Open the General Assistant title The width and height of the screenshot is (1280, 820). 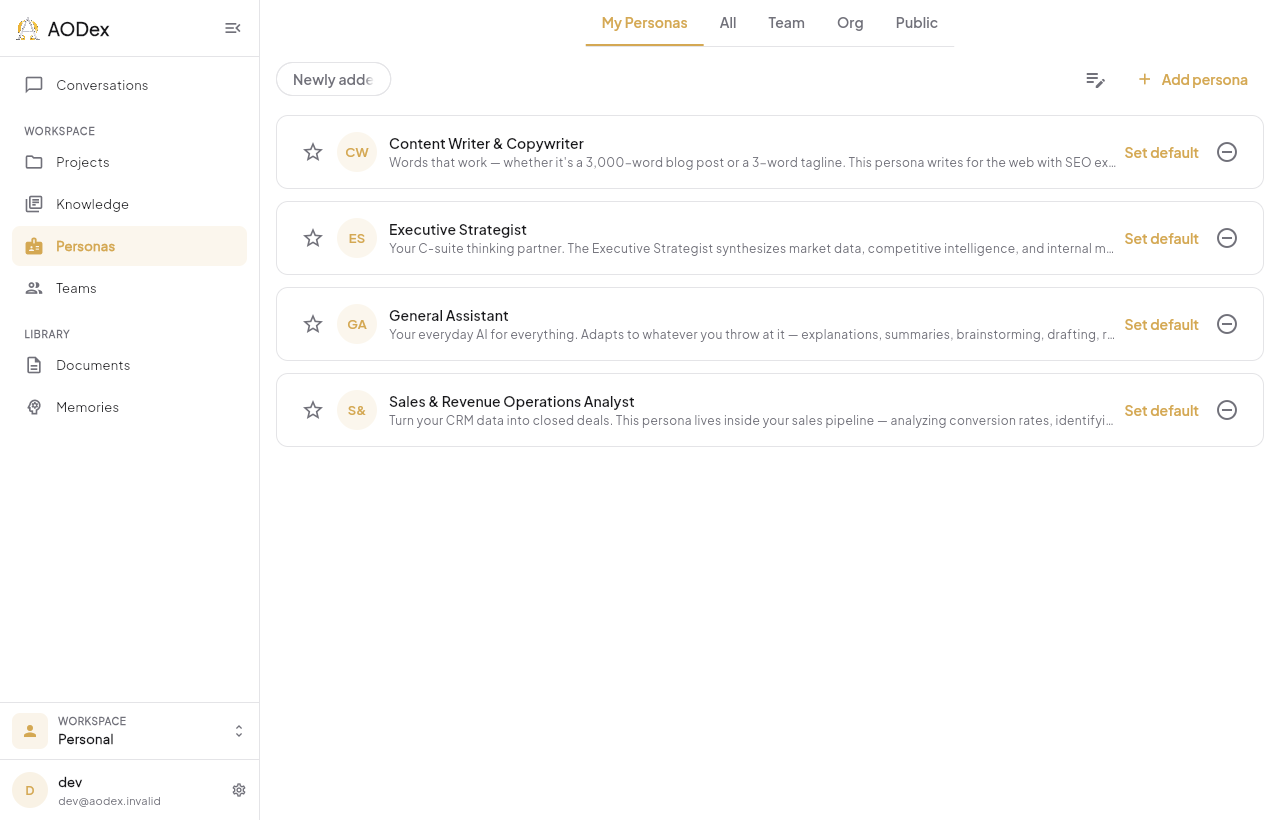click(x=449, y=316)
